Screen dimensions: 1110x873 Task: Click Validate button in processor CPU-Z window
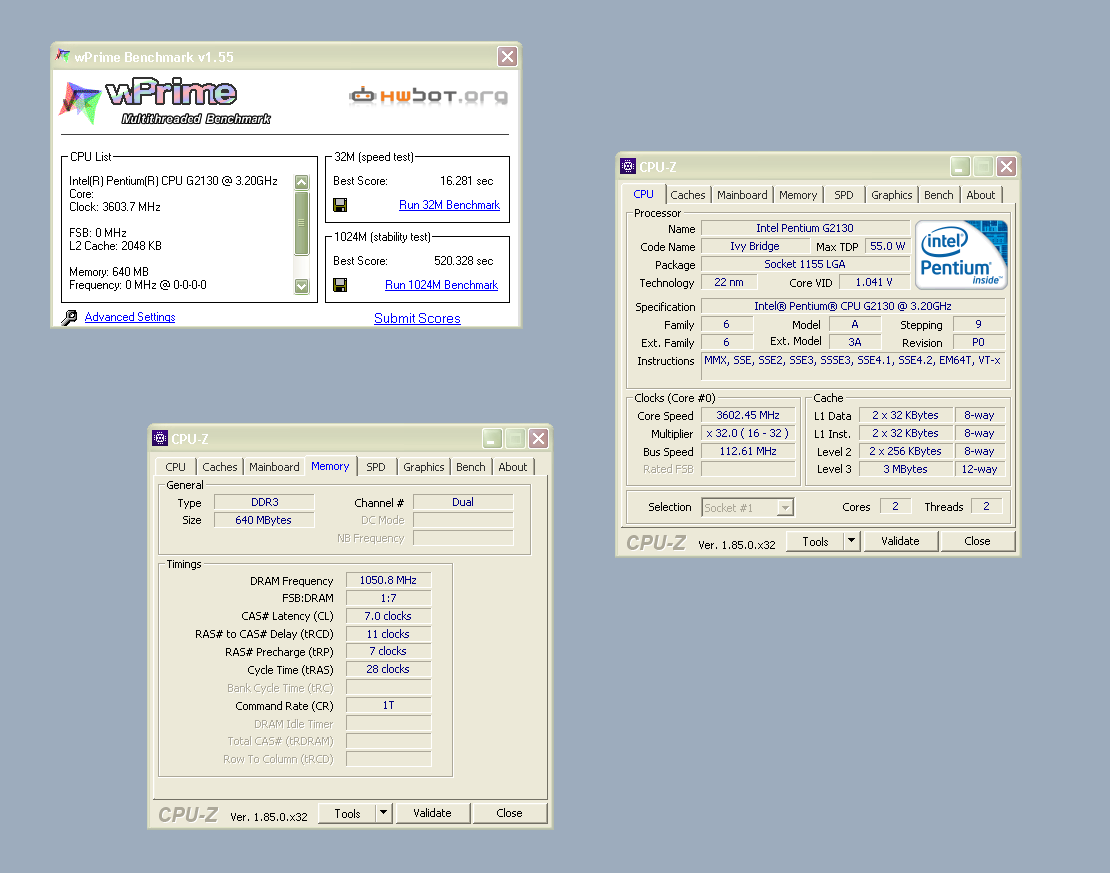[x=900, y=541]
